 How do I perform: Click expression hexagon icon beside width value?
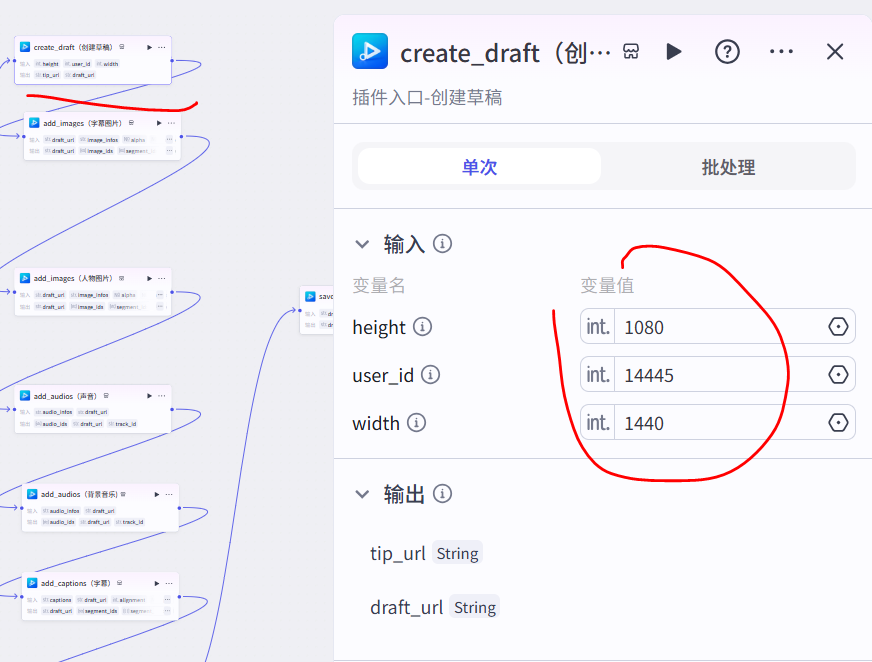[839, 422]
